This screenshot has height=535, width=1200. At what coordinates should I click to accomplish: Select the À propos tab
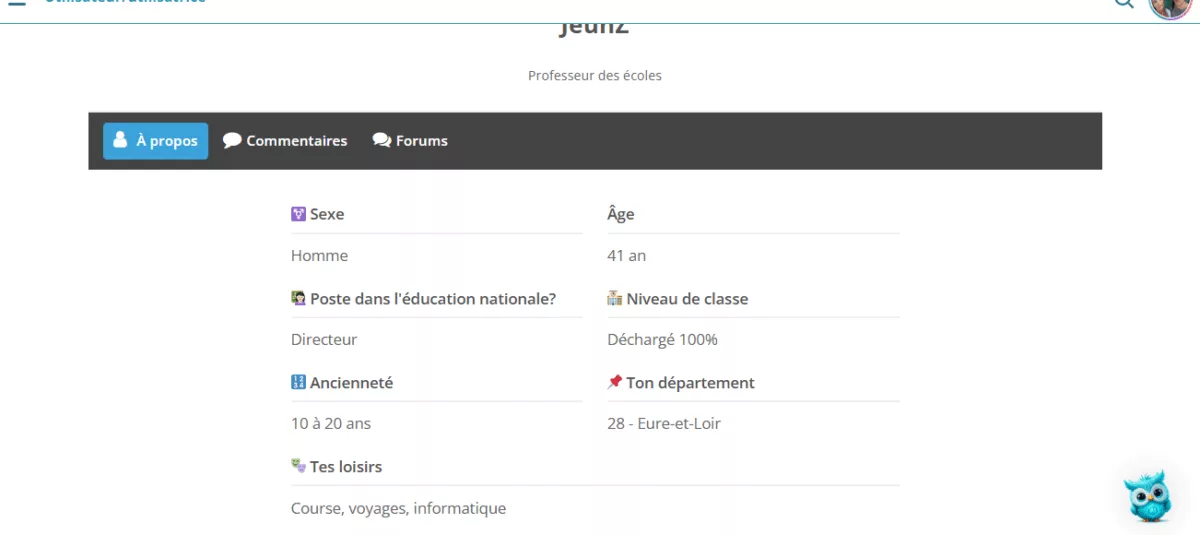[x=156, y=141]
